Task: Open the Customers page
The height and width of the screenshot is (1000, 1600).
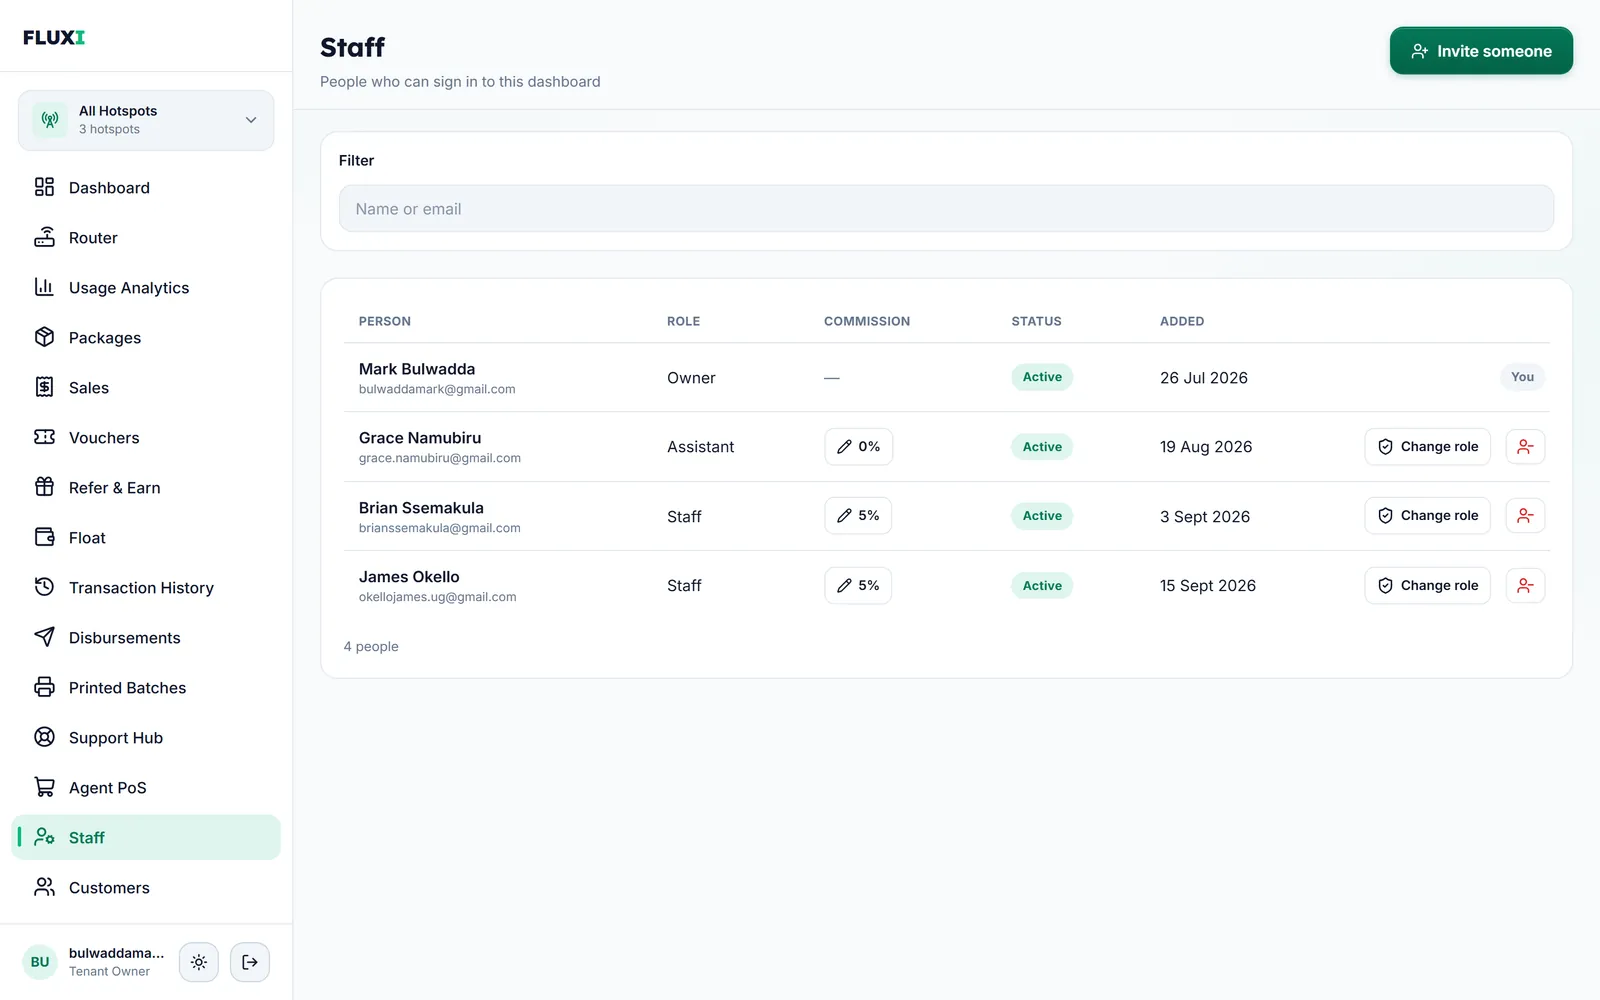Action: [146, 888]
